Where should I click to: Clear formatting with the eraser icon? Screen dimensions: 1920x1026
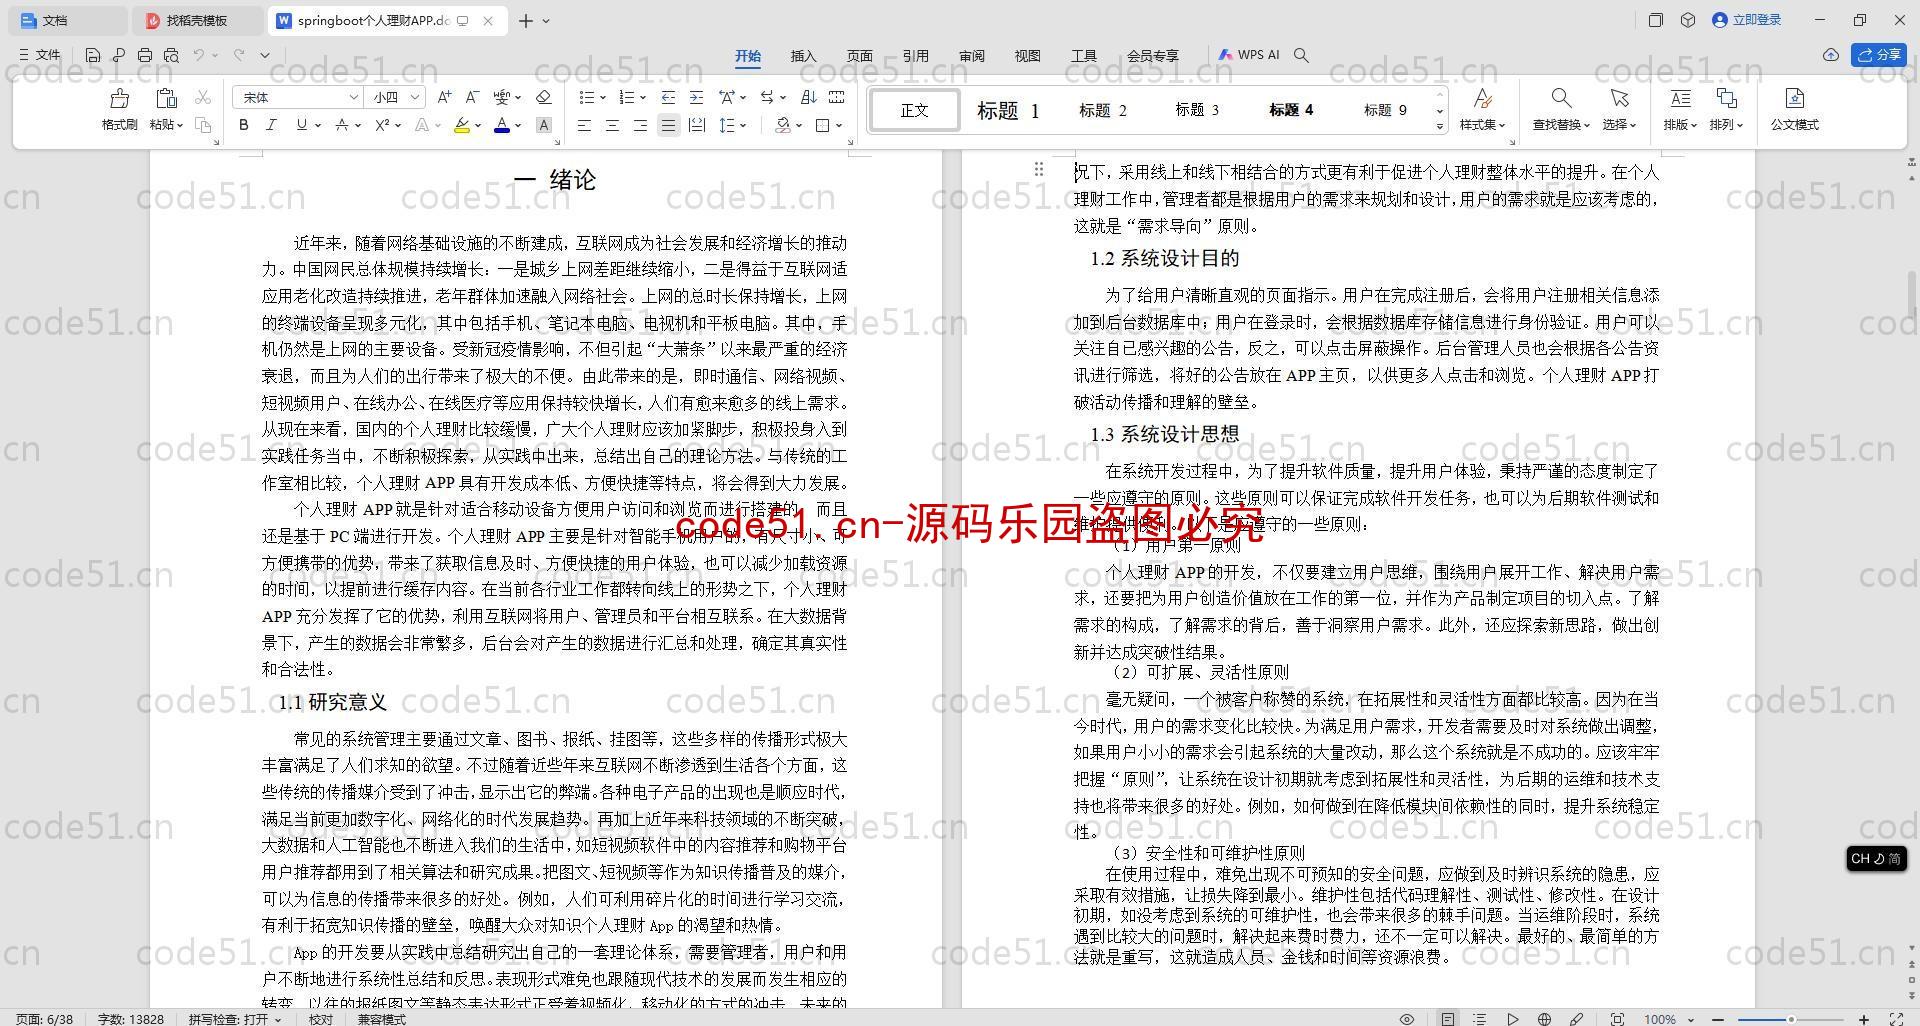(543, 97)
